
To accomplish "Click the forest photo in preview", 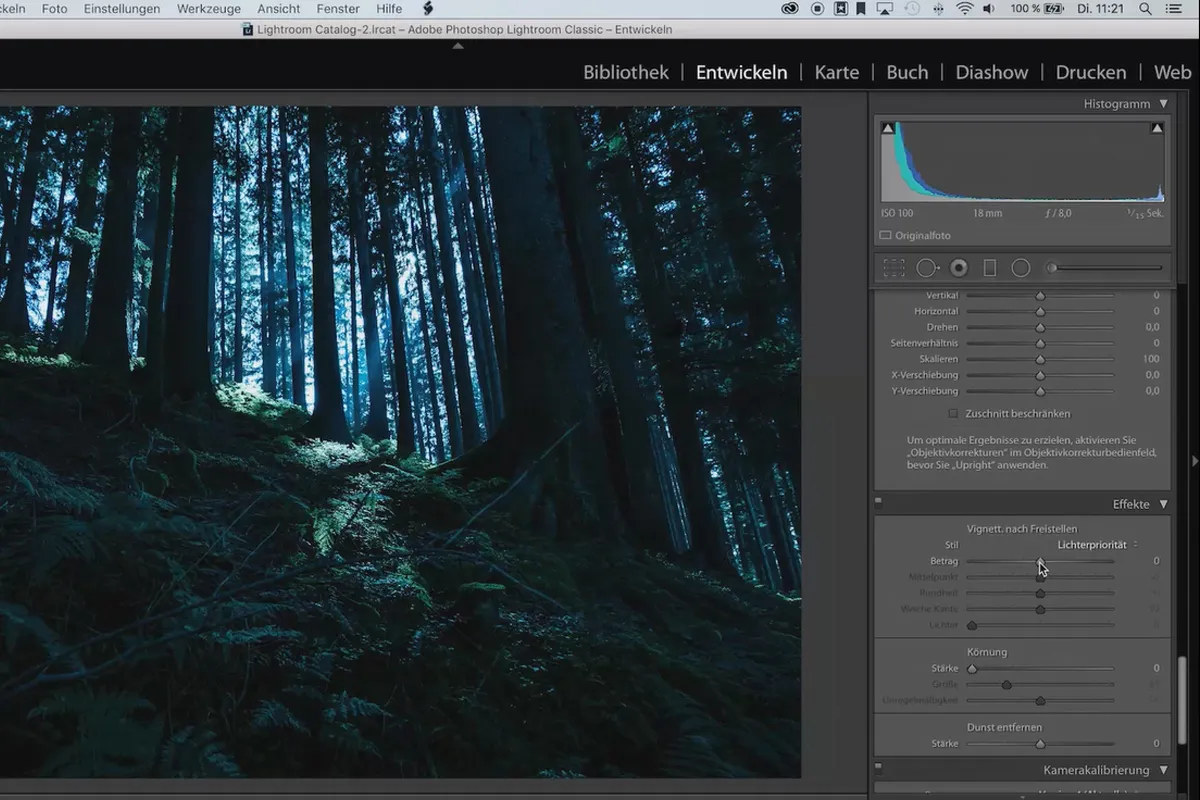I will tap(400, 442).
